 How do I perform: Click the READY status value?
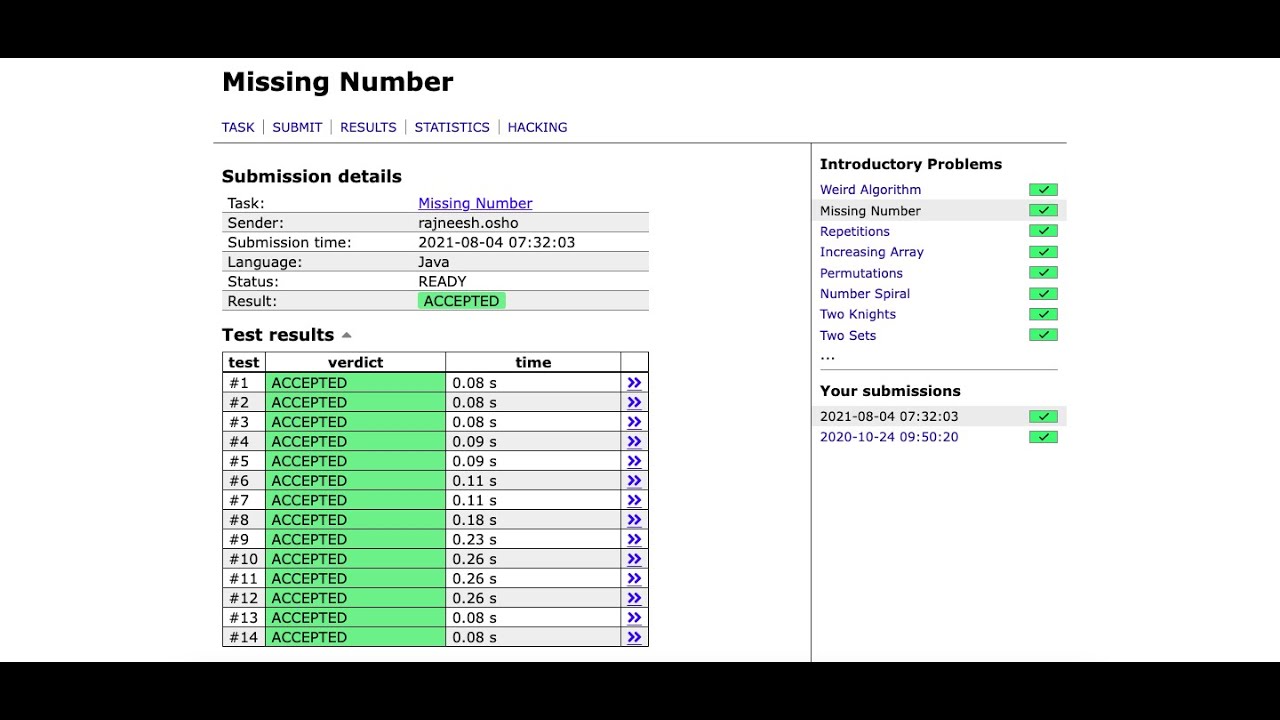click(x=442, y=282)
